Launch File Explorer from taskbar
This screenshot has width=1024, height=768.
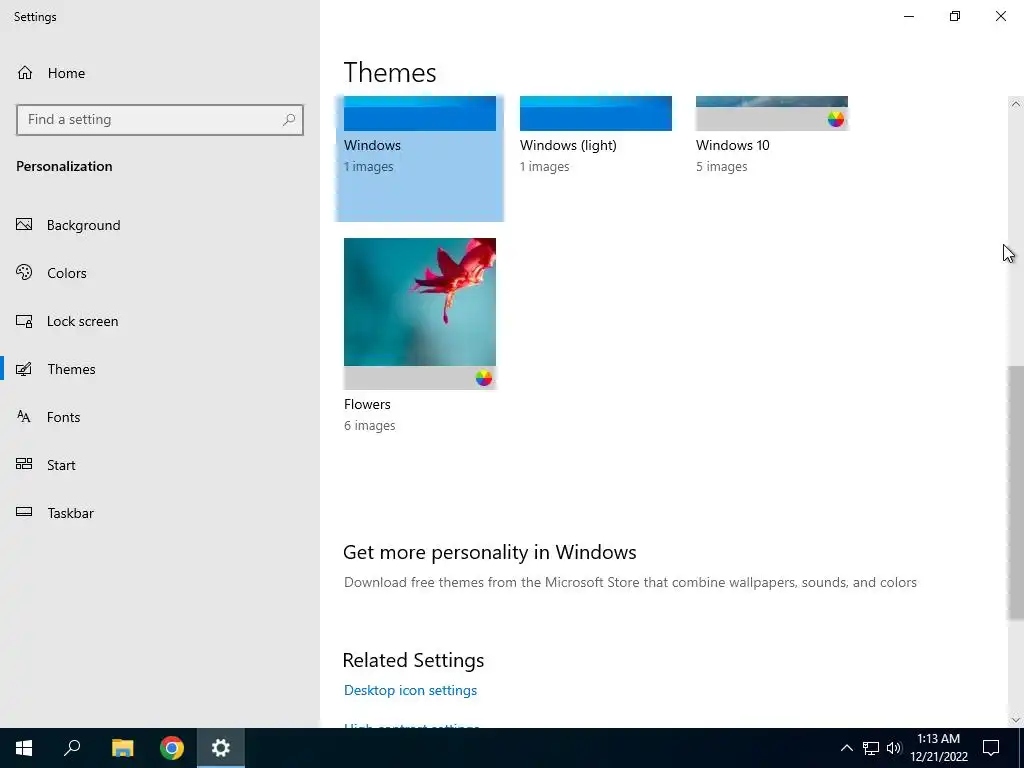122,748
